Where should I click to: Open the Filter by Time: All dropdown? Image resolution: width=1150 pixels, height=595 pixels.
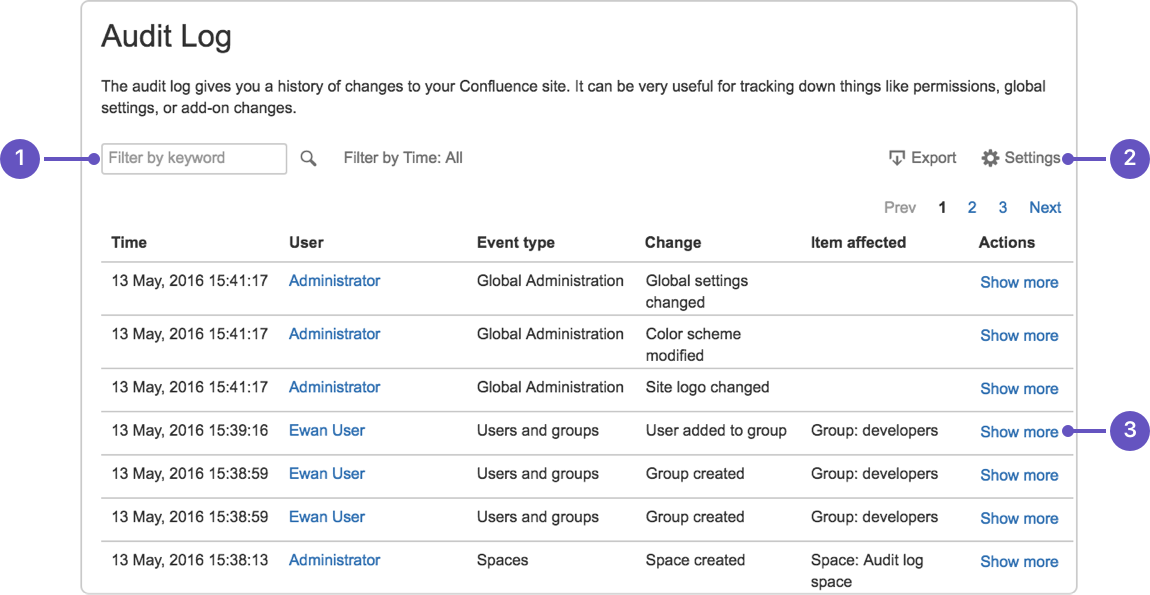tap(403, 158)
